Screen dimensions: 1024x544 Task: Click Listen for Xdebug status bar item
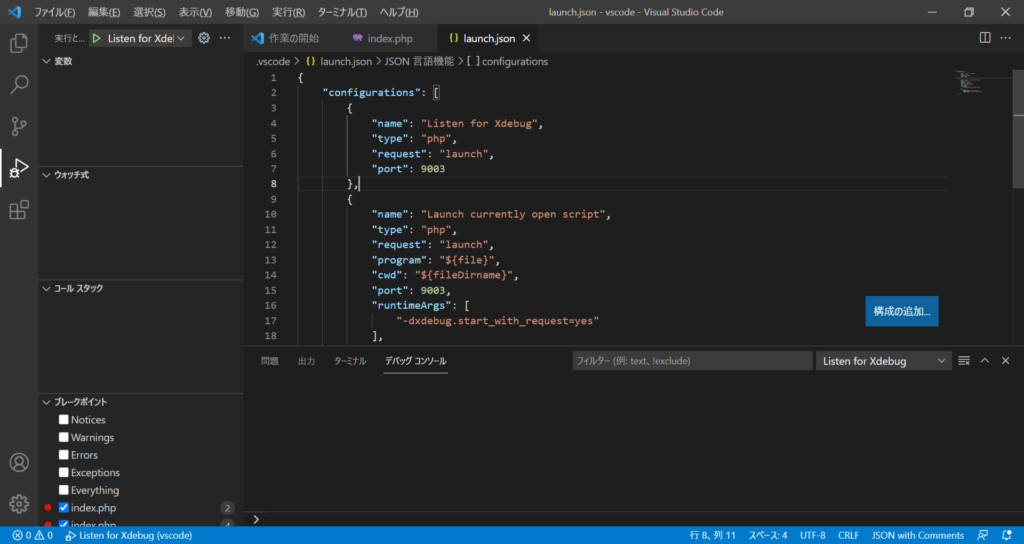tap(129, 536)
